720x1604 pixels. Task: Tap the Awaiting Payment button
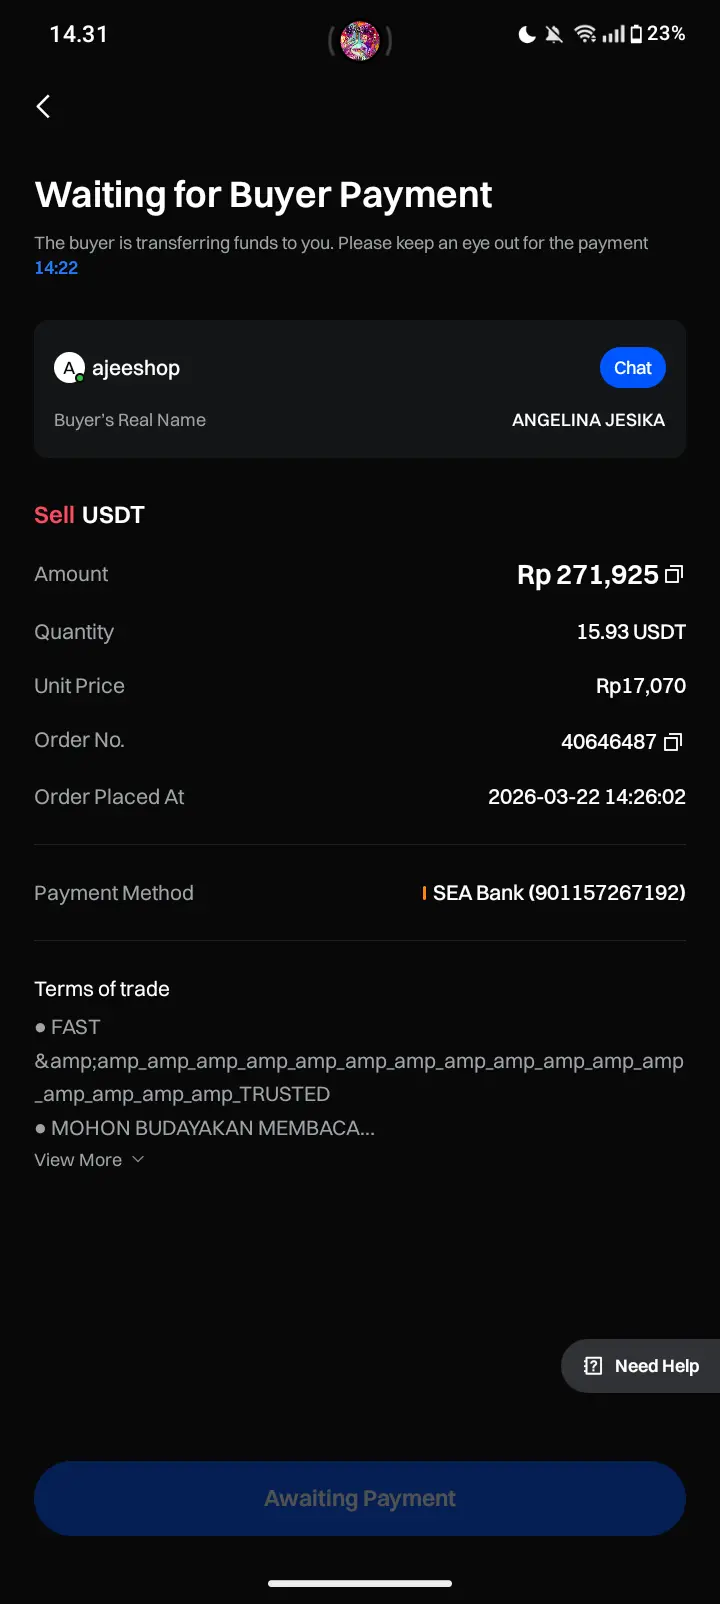tap(360, 1498)
